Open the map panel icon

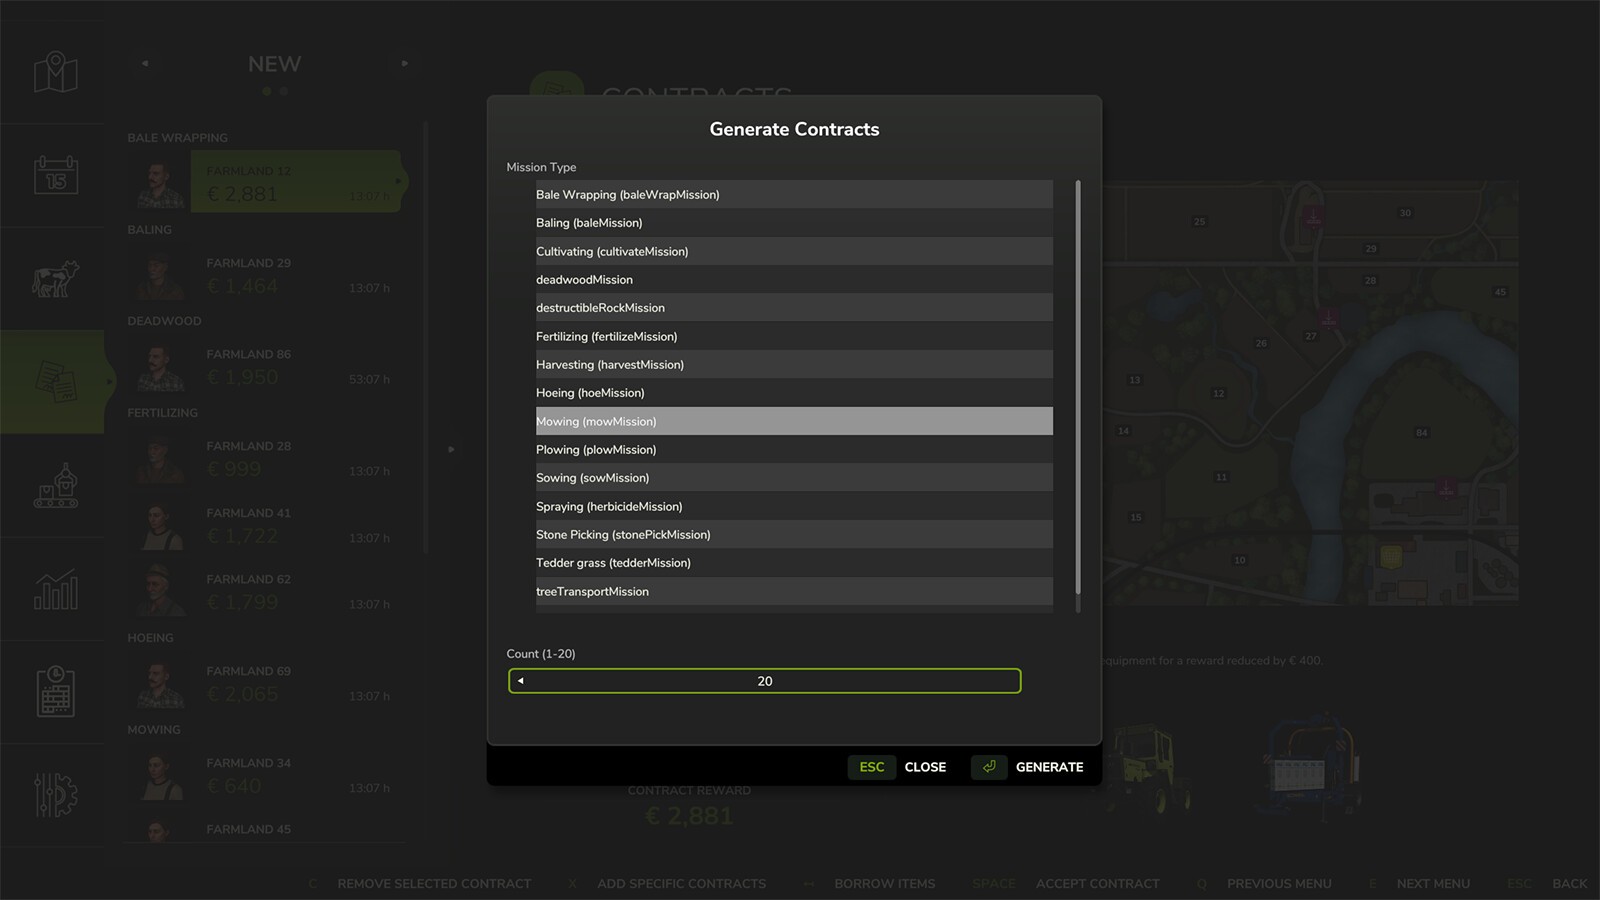54,72
